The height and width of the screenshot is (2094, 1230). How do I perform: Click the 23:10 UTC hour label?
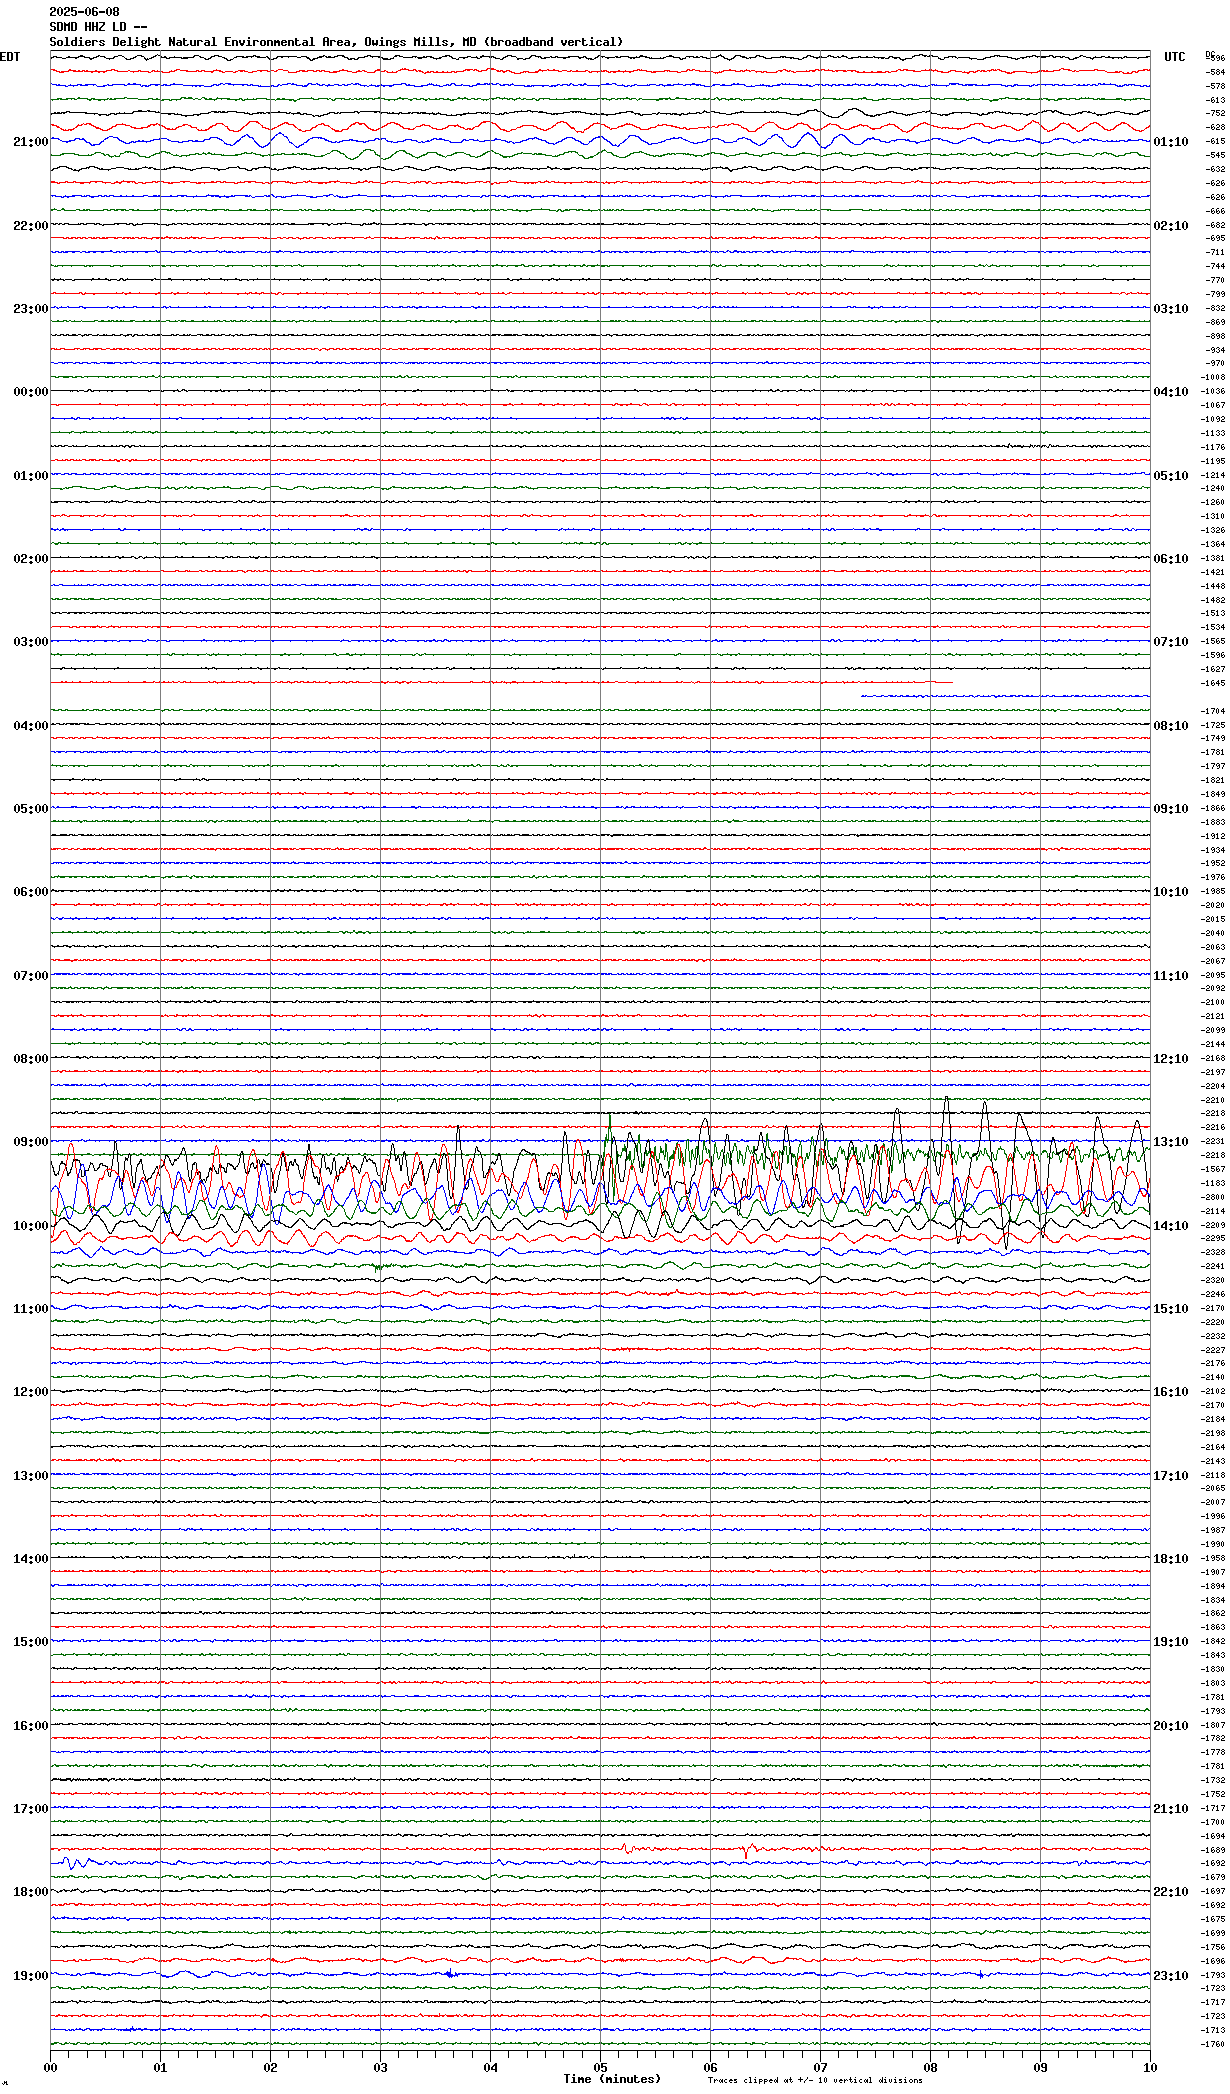[x=1171, y=1976]
